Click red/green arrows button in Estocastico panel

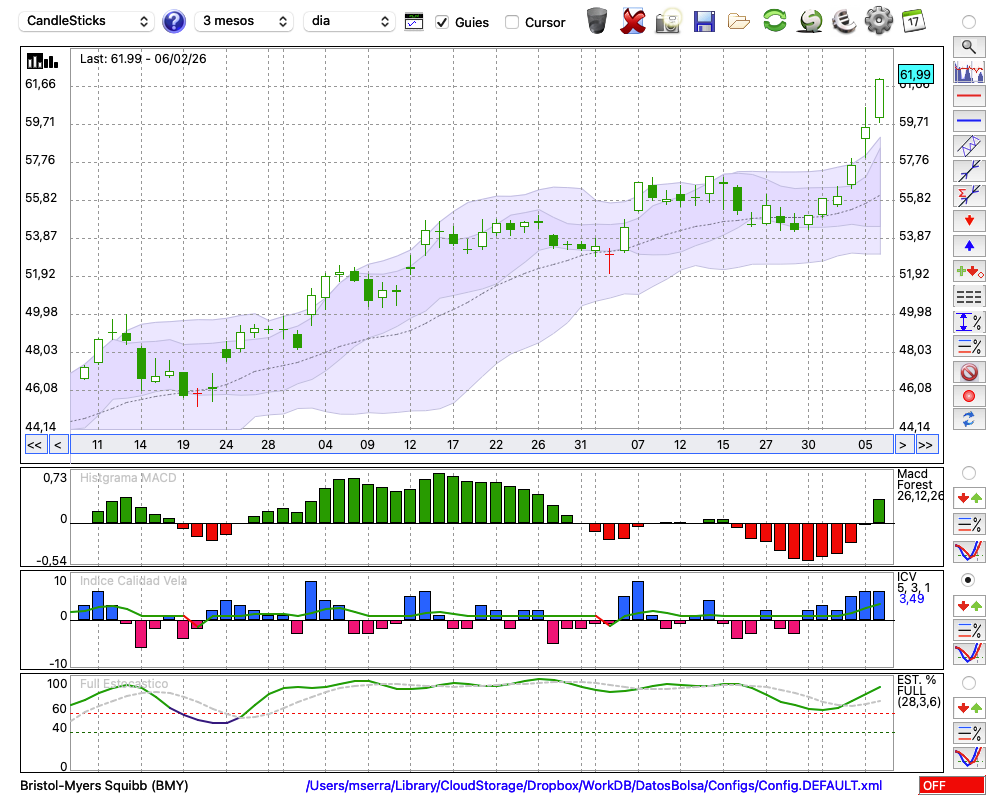(969, 708)
